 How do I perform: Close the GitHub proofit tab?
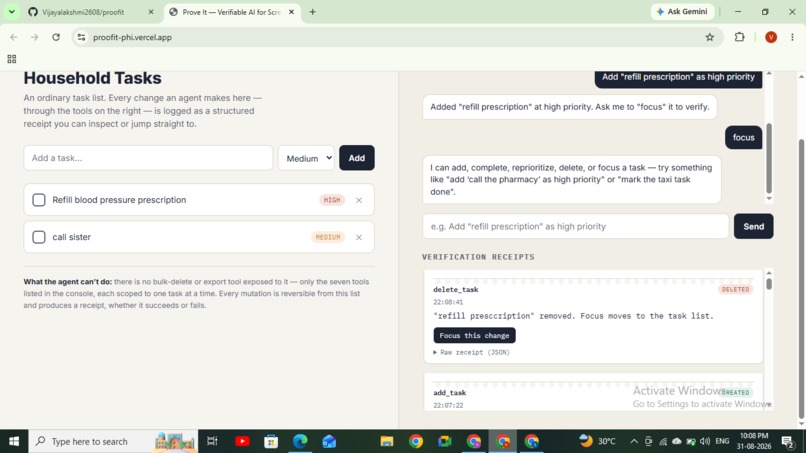(x=151, y=12)
